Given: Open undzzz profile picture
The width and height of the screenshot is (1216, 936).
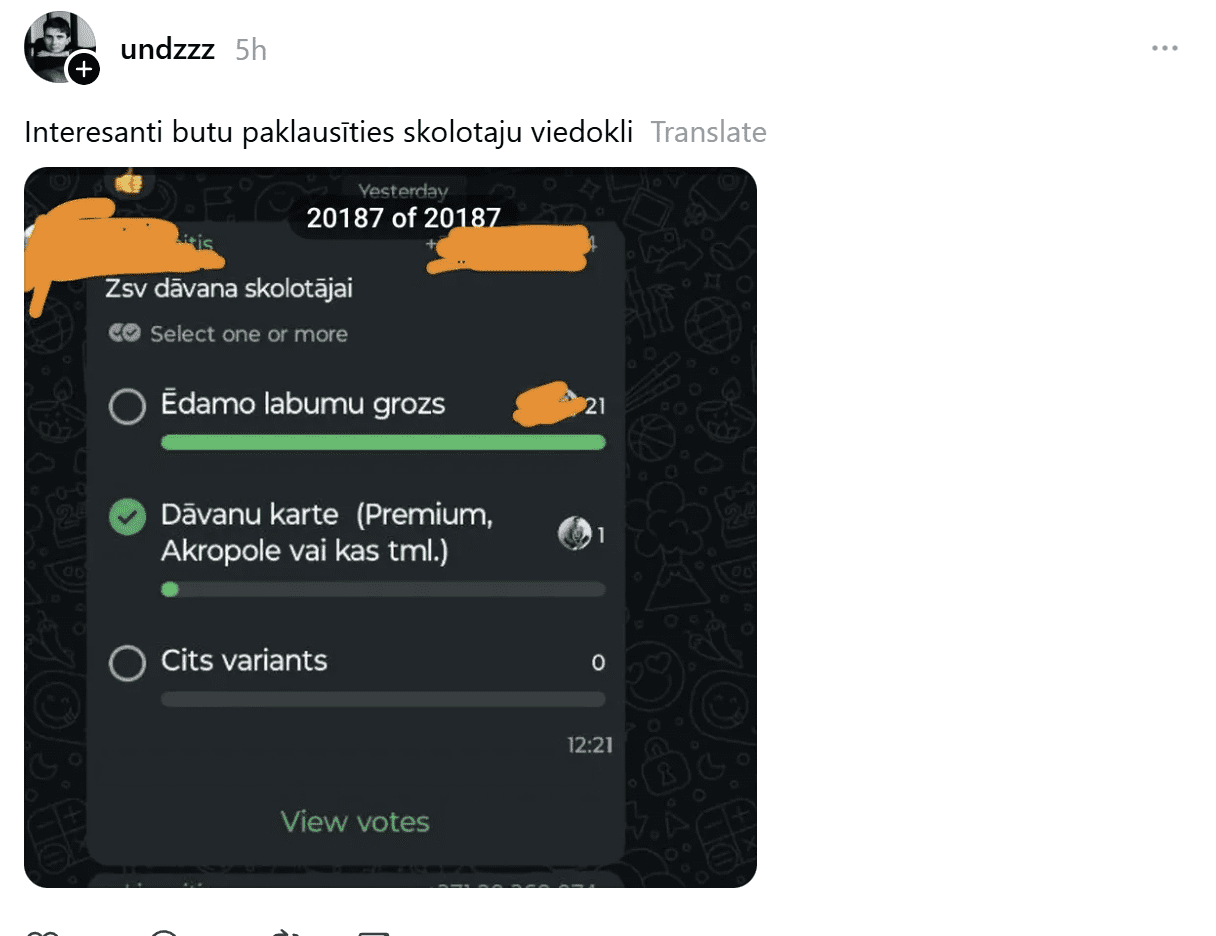Looking at the screenshot, I should click(59, 47).
